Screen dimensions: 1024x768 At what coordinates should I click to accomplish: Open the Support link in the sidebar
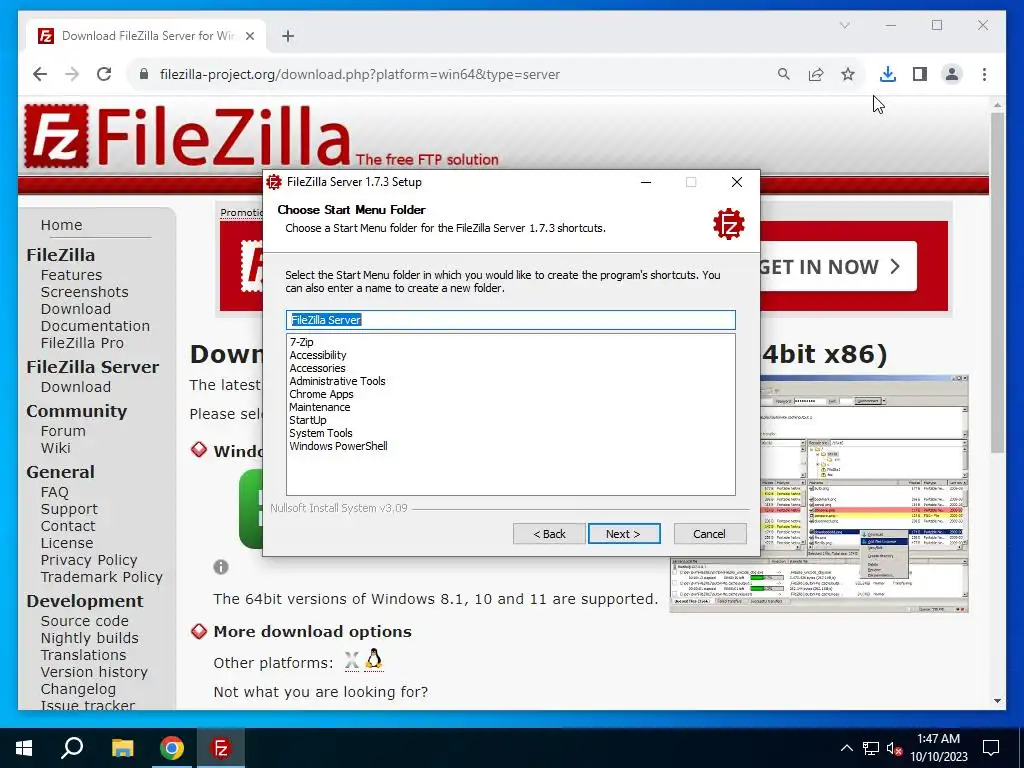tap(69, 509)
